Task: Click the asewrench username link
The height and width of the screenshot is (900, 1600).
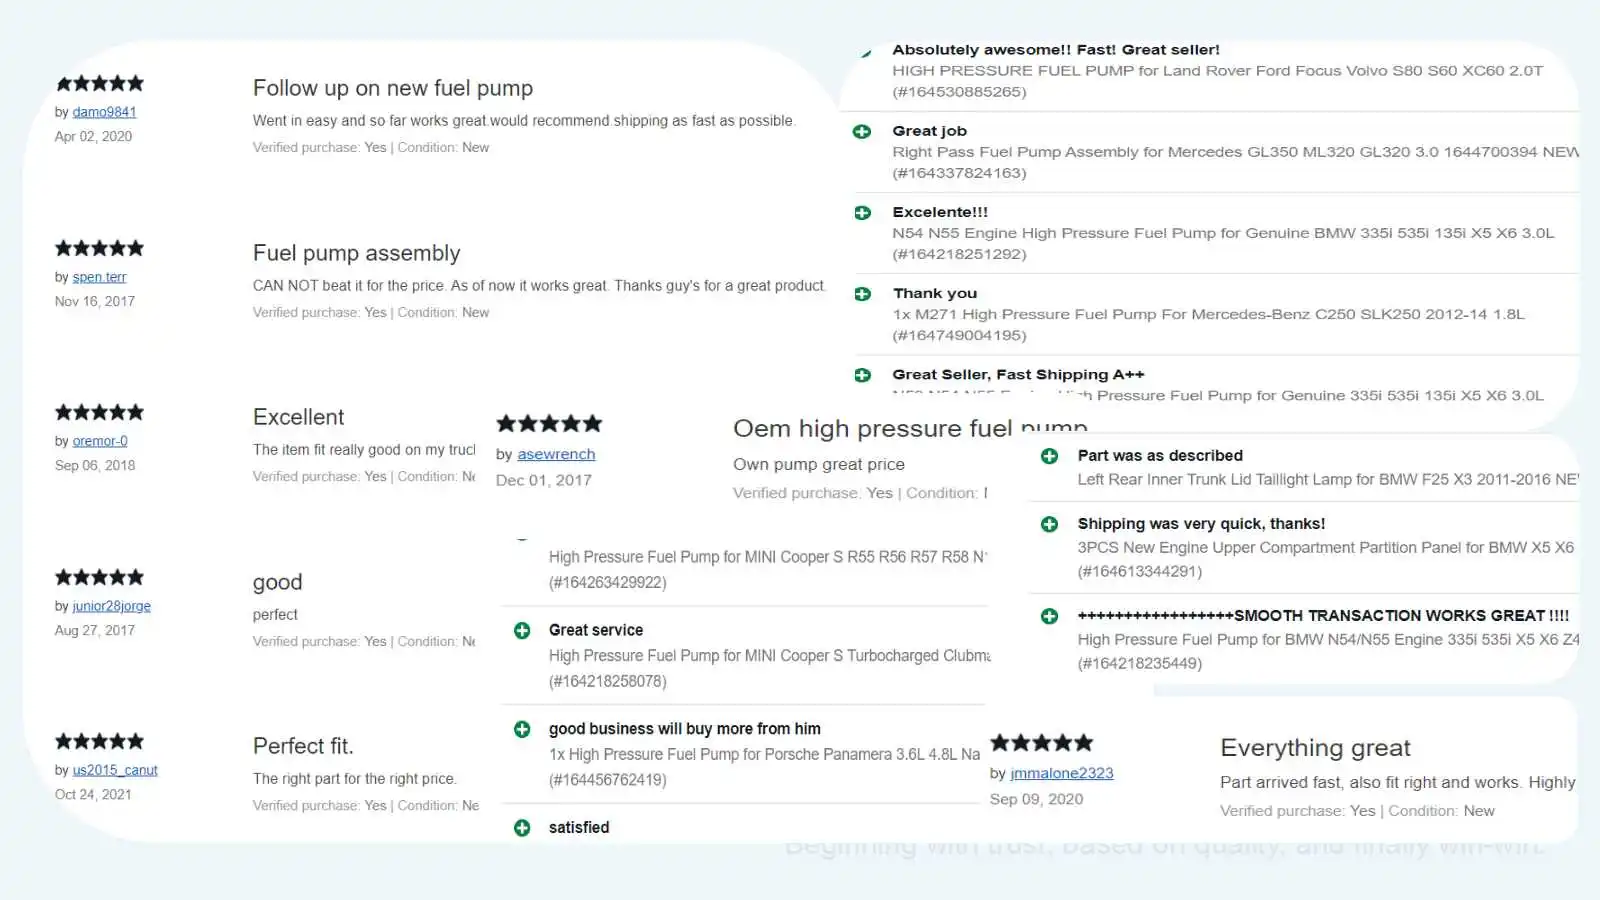Action: (x=556, y=454)
